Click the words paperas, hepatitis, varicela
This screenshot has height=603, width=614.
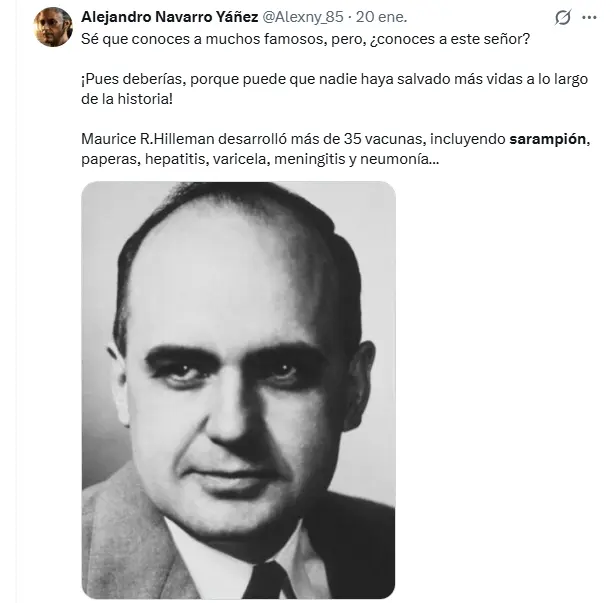(175, 159)
